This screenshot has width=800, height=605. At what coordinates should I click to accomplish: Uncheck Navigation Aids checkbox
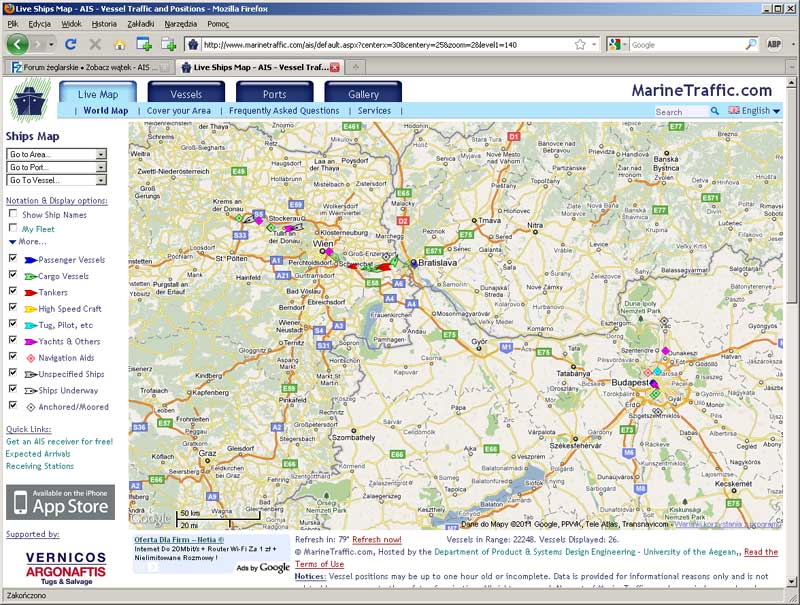click(13, 357)
